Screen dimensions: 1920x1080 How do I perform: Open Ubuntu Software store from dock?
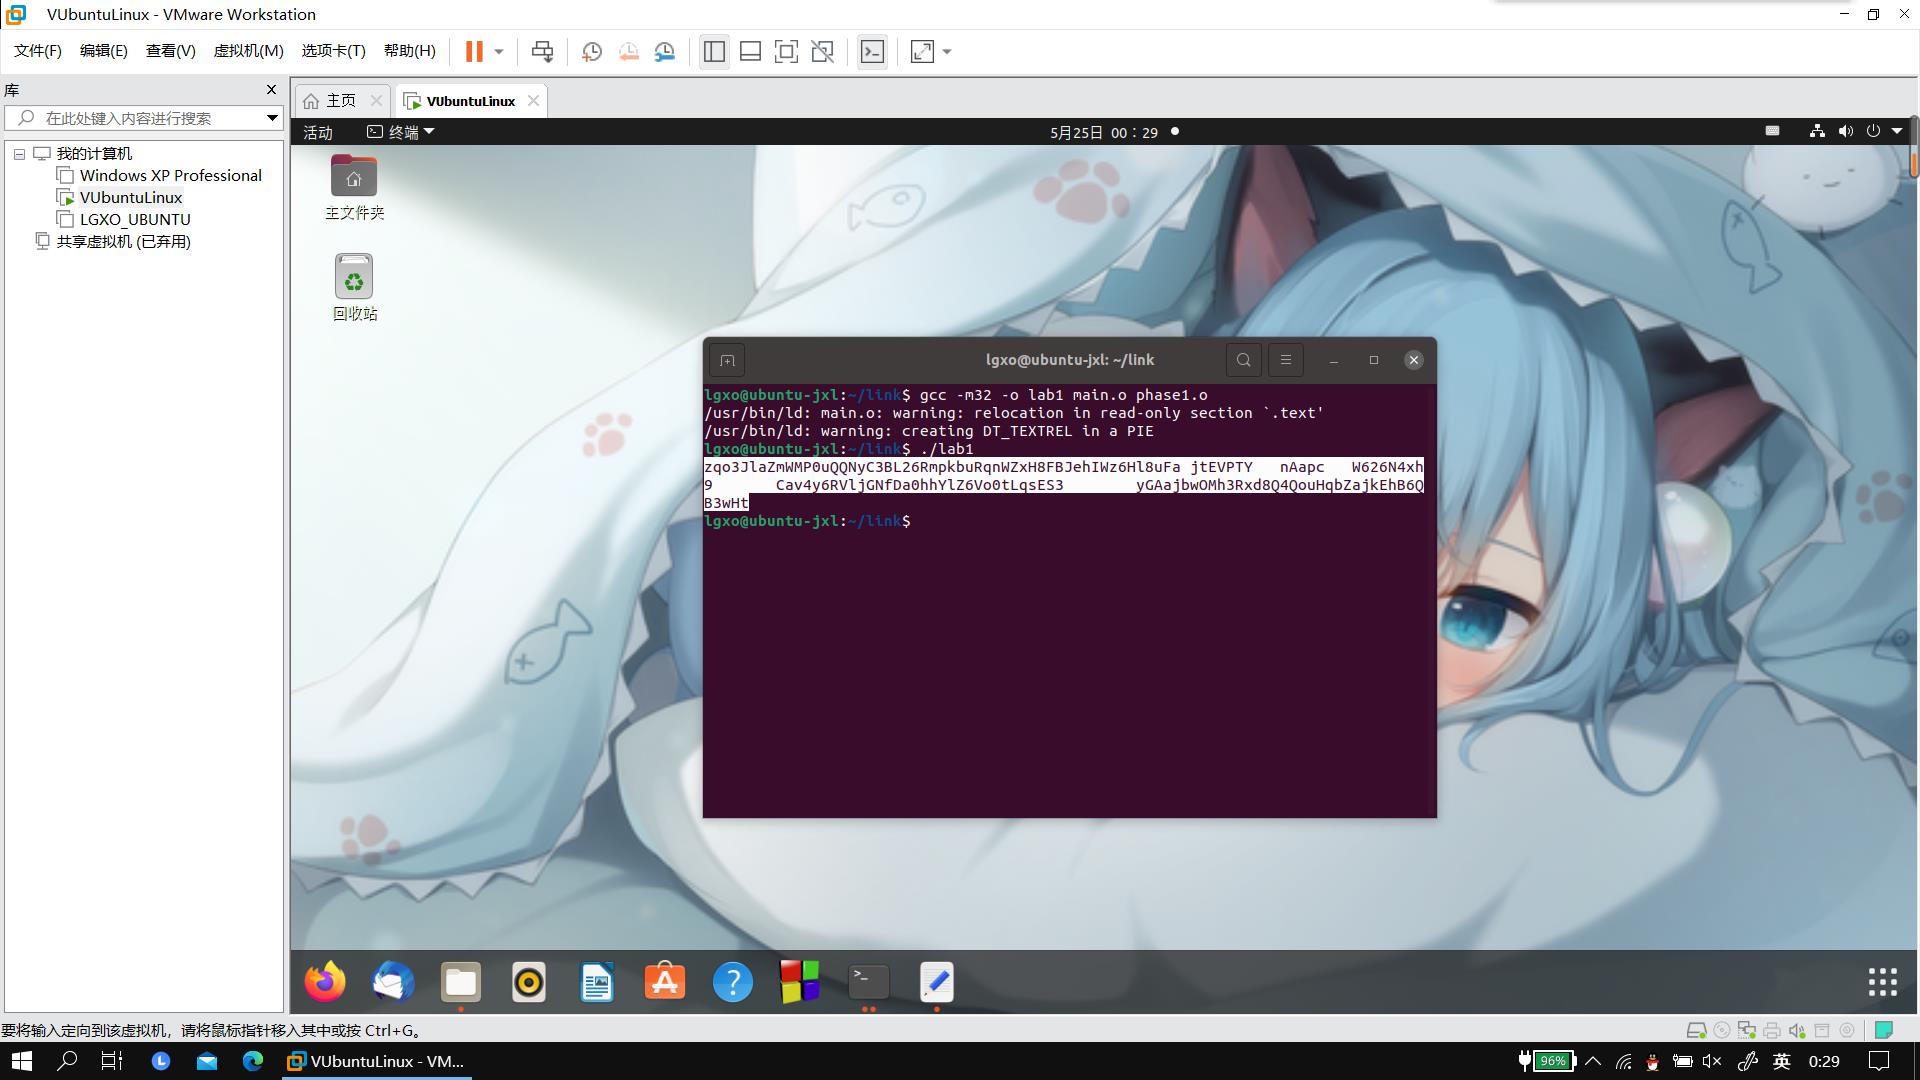(x=665, y=982)
